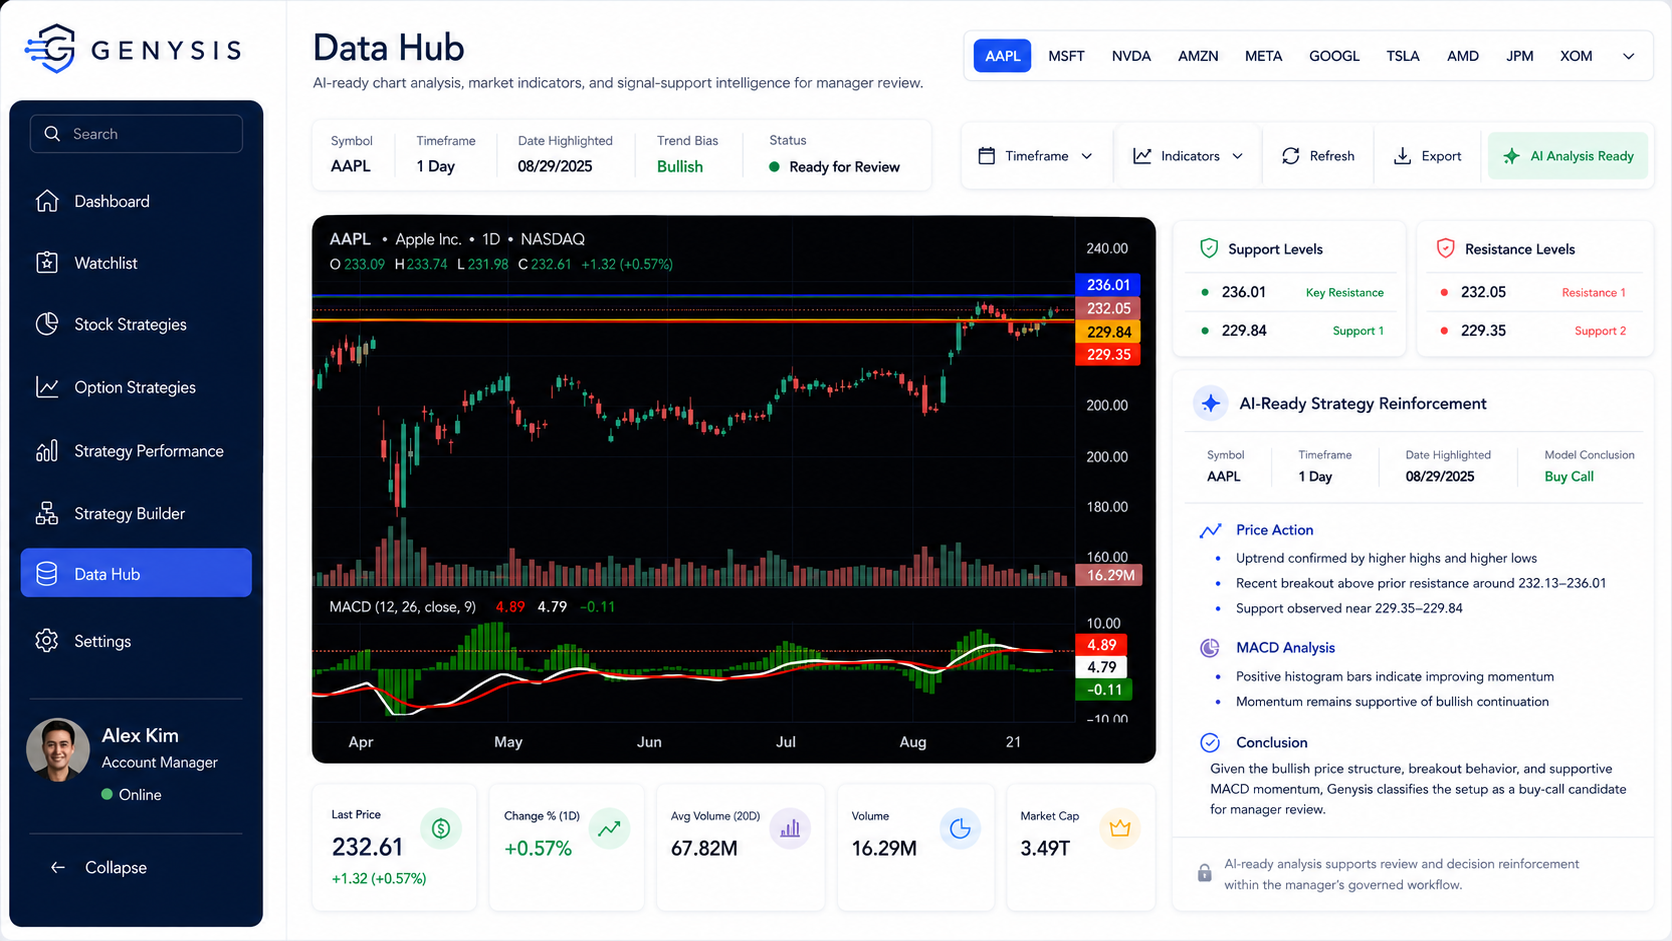Image resolution: width=1672 pixels, height=941 pixels.
Task: Click the Genysis logo icon
Action: [50, 48]
